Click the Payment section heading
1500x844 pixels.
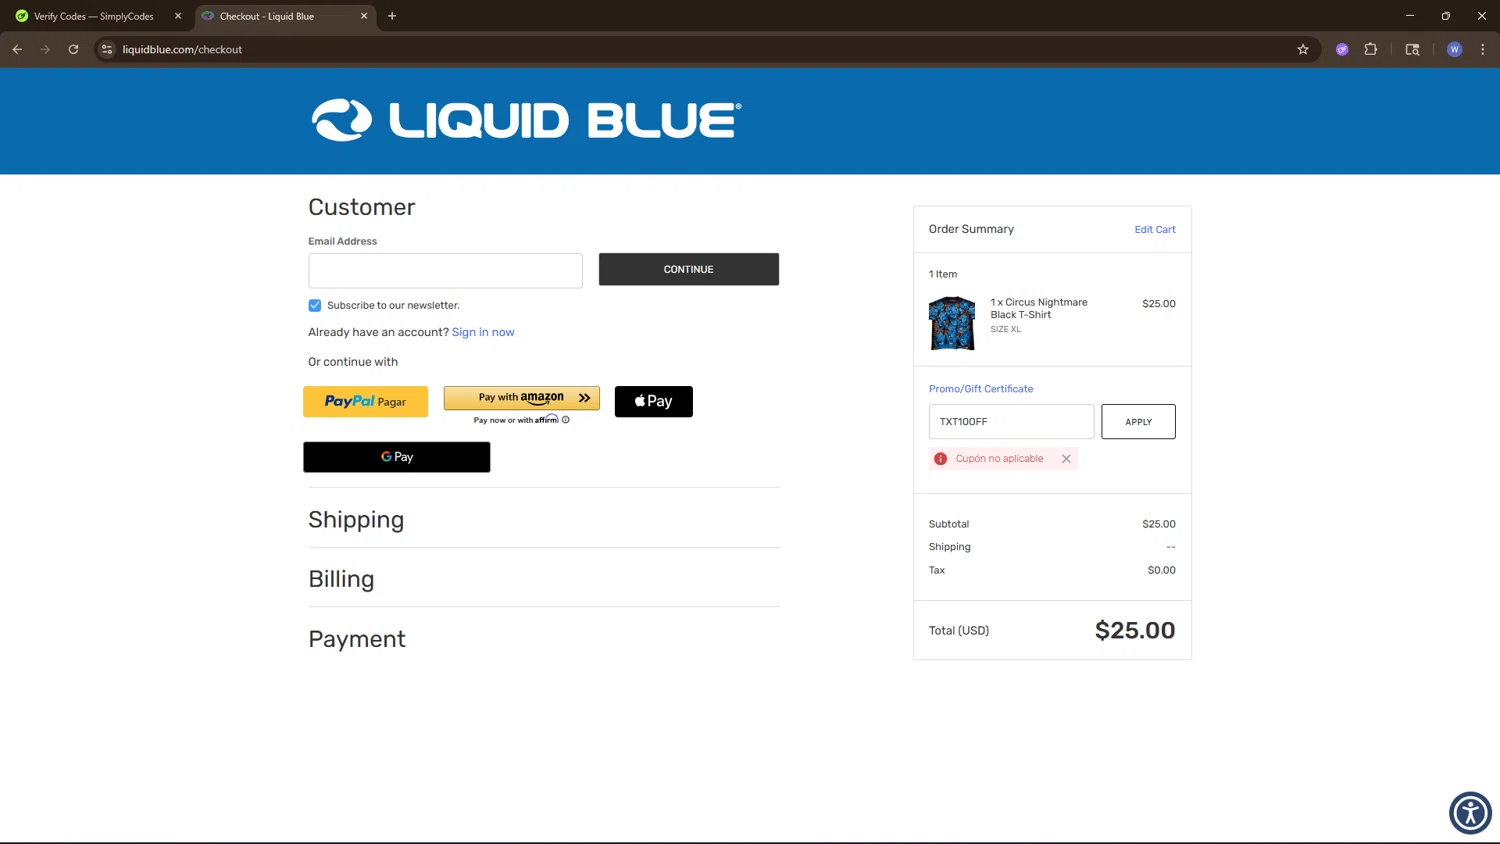pyautogui.click(x=357, y=639)
